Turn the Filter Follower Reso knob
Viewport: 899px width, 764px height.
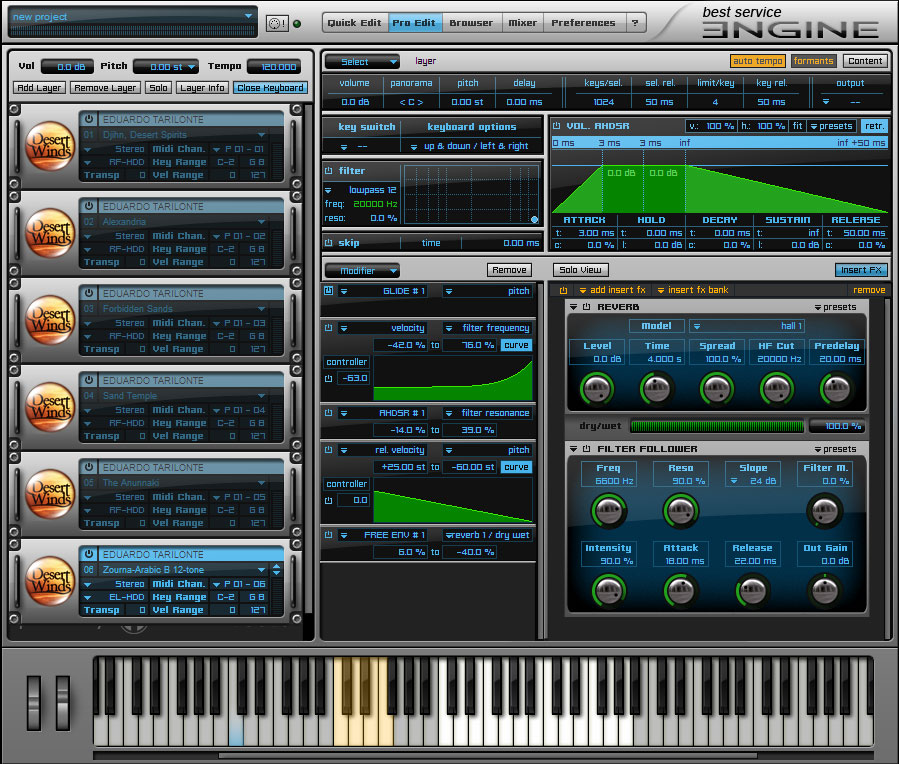pos(681,510)
